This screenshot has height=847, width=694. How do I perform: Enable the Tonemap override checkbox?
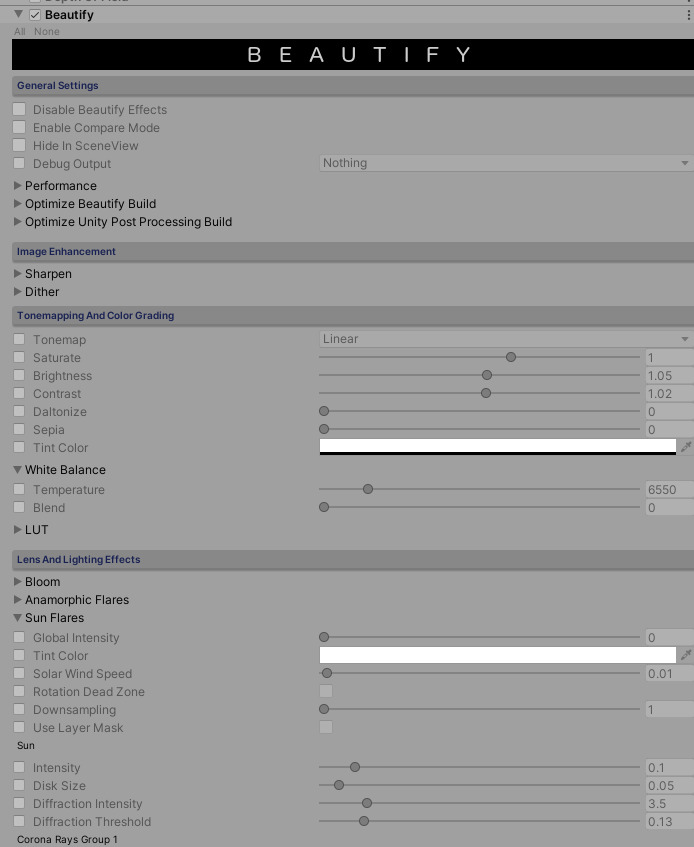tap(19, 339)
